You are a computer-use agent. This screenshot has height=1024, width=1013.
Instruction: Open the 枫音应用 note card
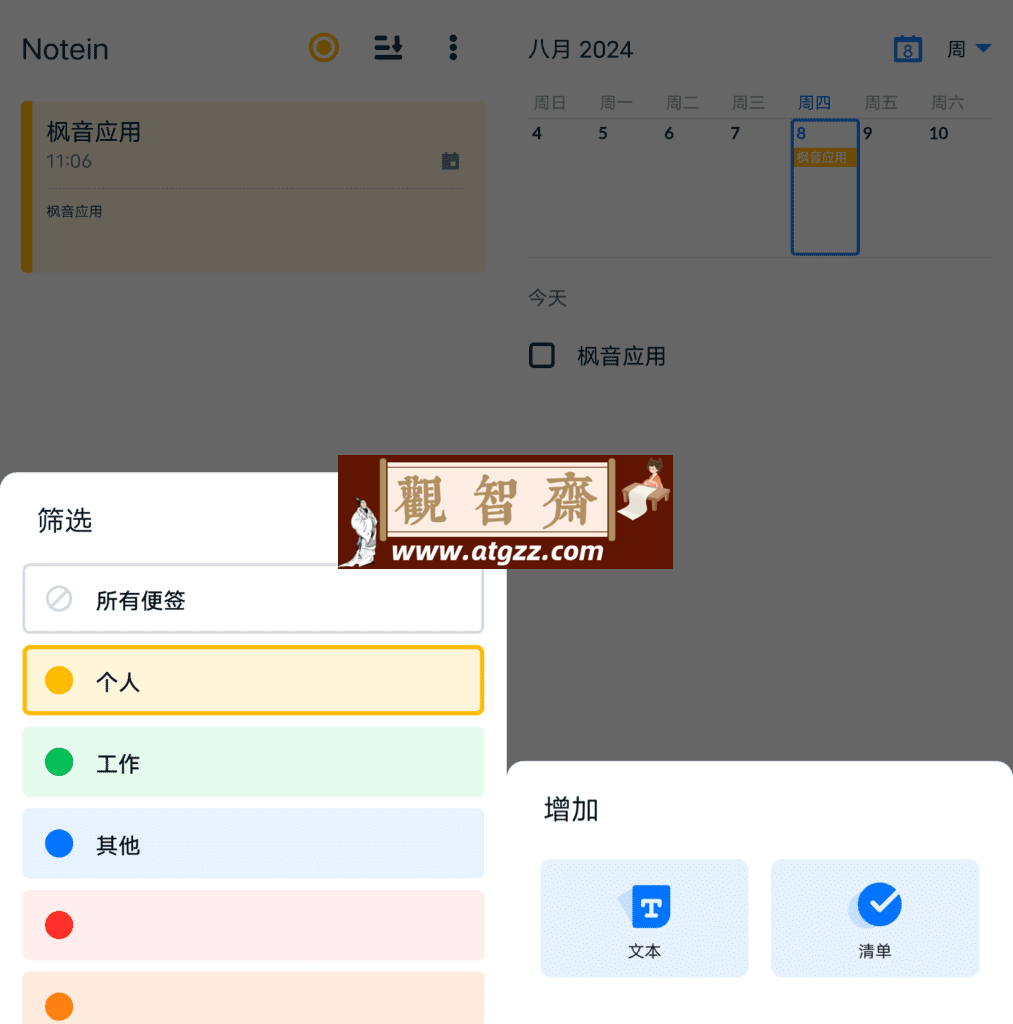click(253, 187)
